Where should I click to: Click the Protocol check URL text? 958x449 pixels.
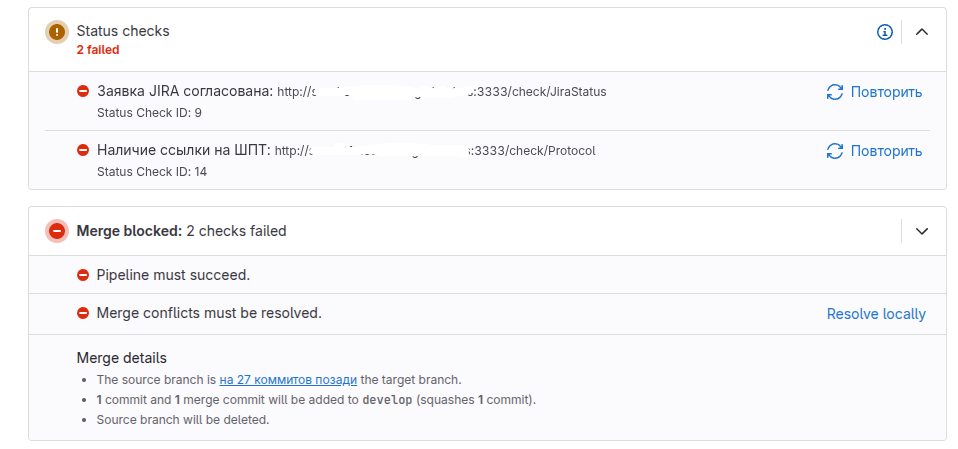click(435, 151)
